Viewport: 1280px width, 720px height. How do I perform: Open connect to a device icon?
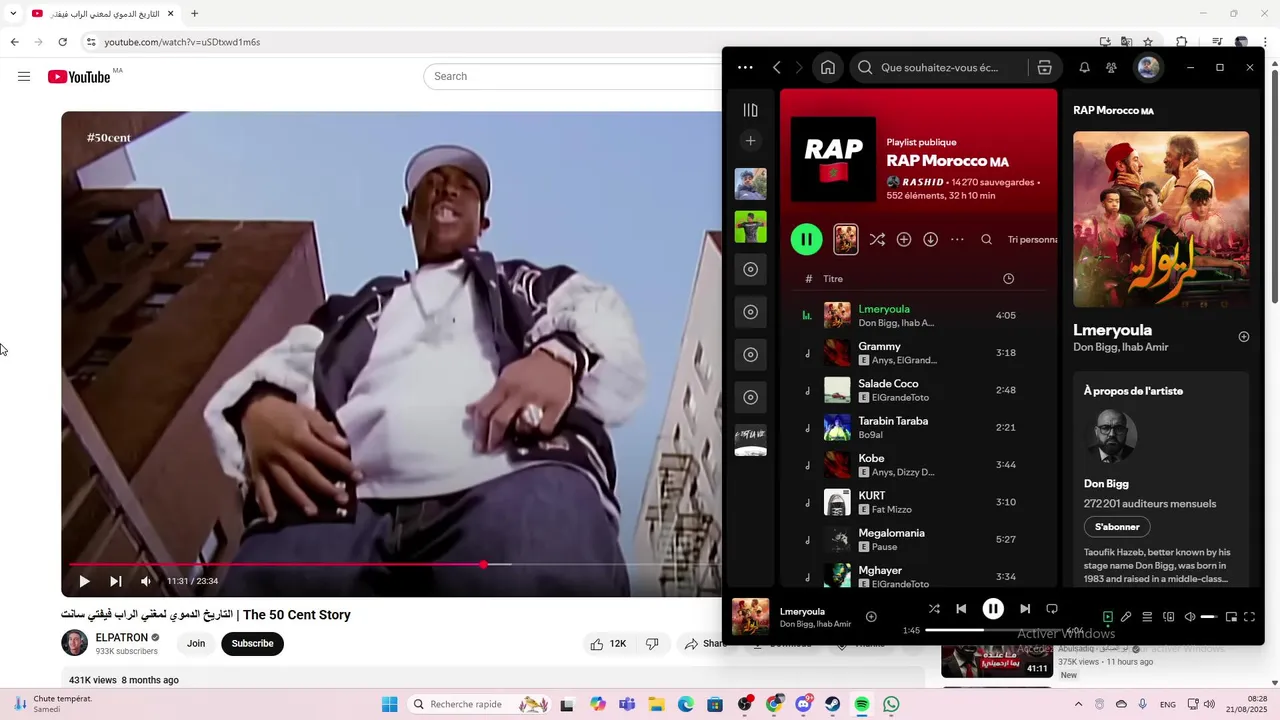pyautogui.click(x=1169, y=617)
